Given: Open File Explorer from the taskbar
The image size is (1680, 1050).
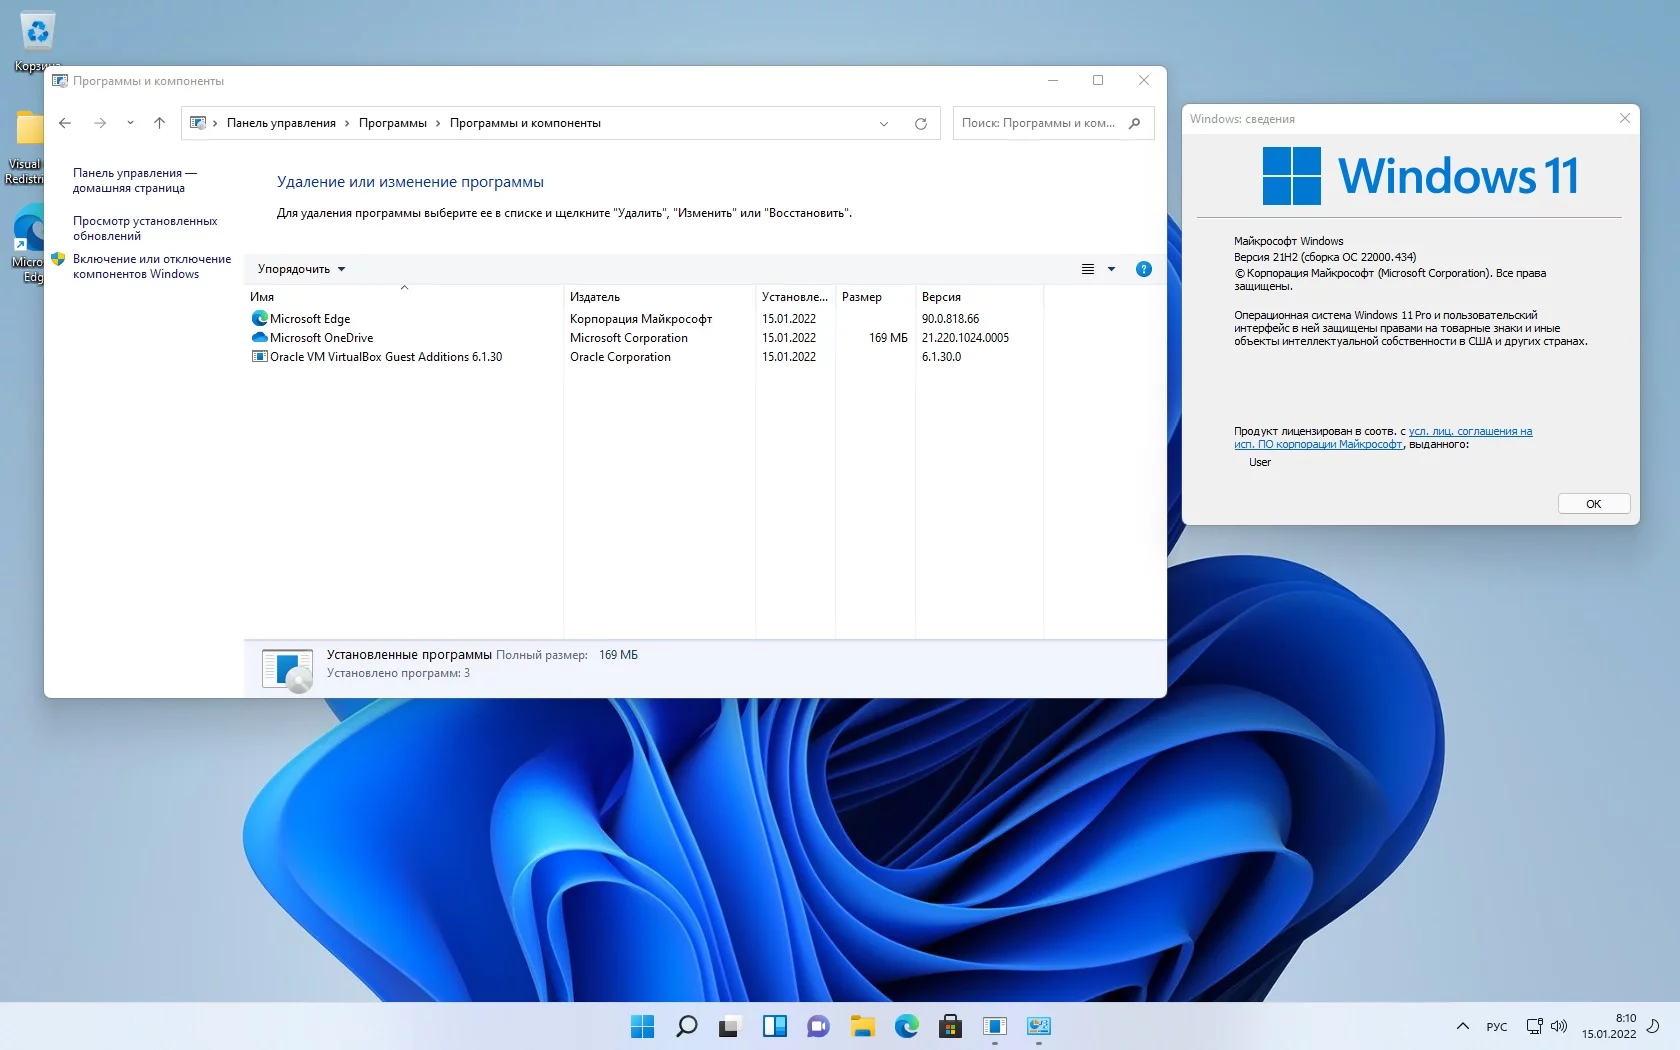Looking at the screenshot, I should point(862,1026).
